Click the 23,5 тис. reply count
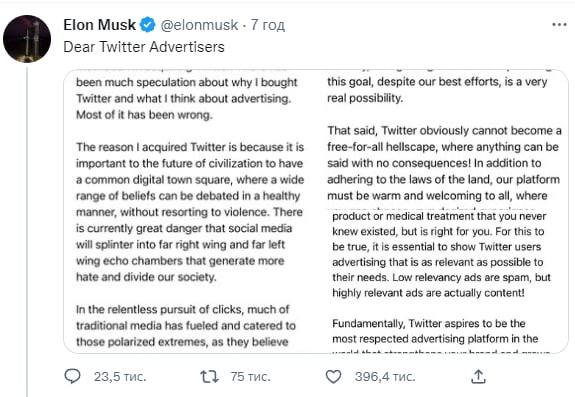Image resolution: width=575 pixels, height=397 pixels. (x=120, y=376)
